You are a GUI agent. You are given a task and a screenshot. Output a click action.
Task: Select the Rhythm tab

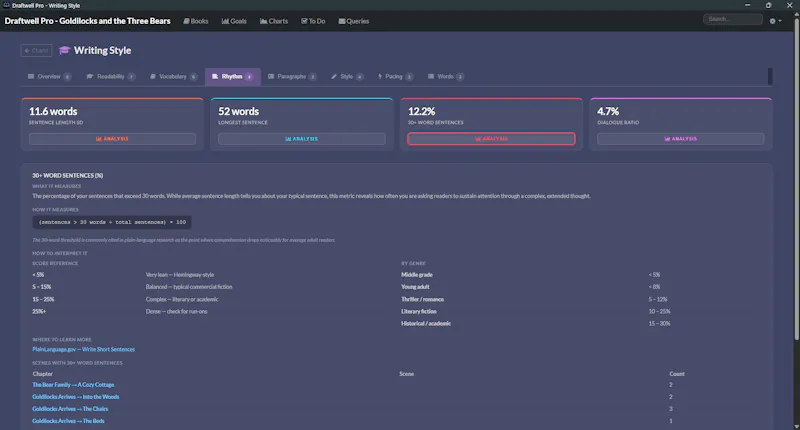[232, 77]
